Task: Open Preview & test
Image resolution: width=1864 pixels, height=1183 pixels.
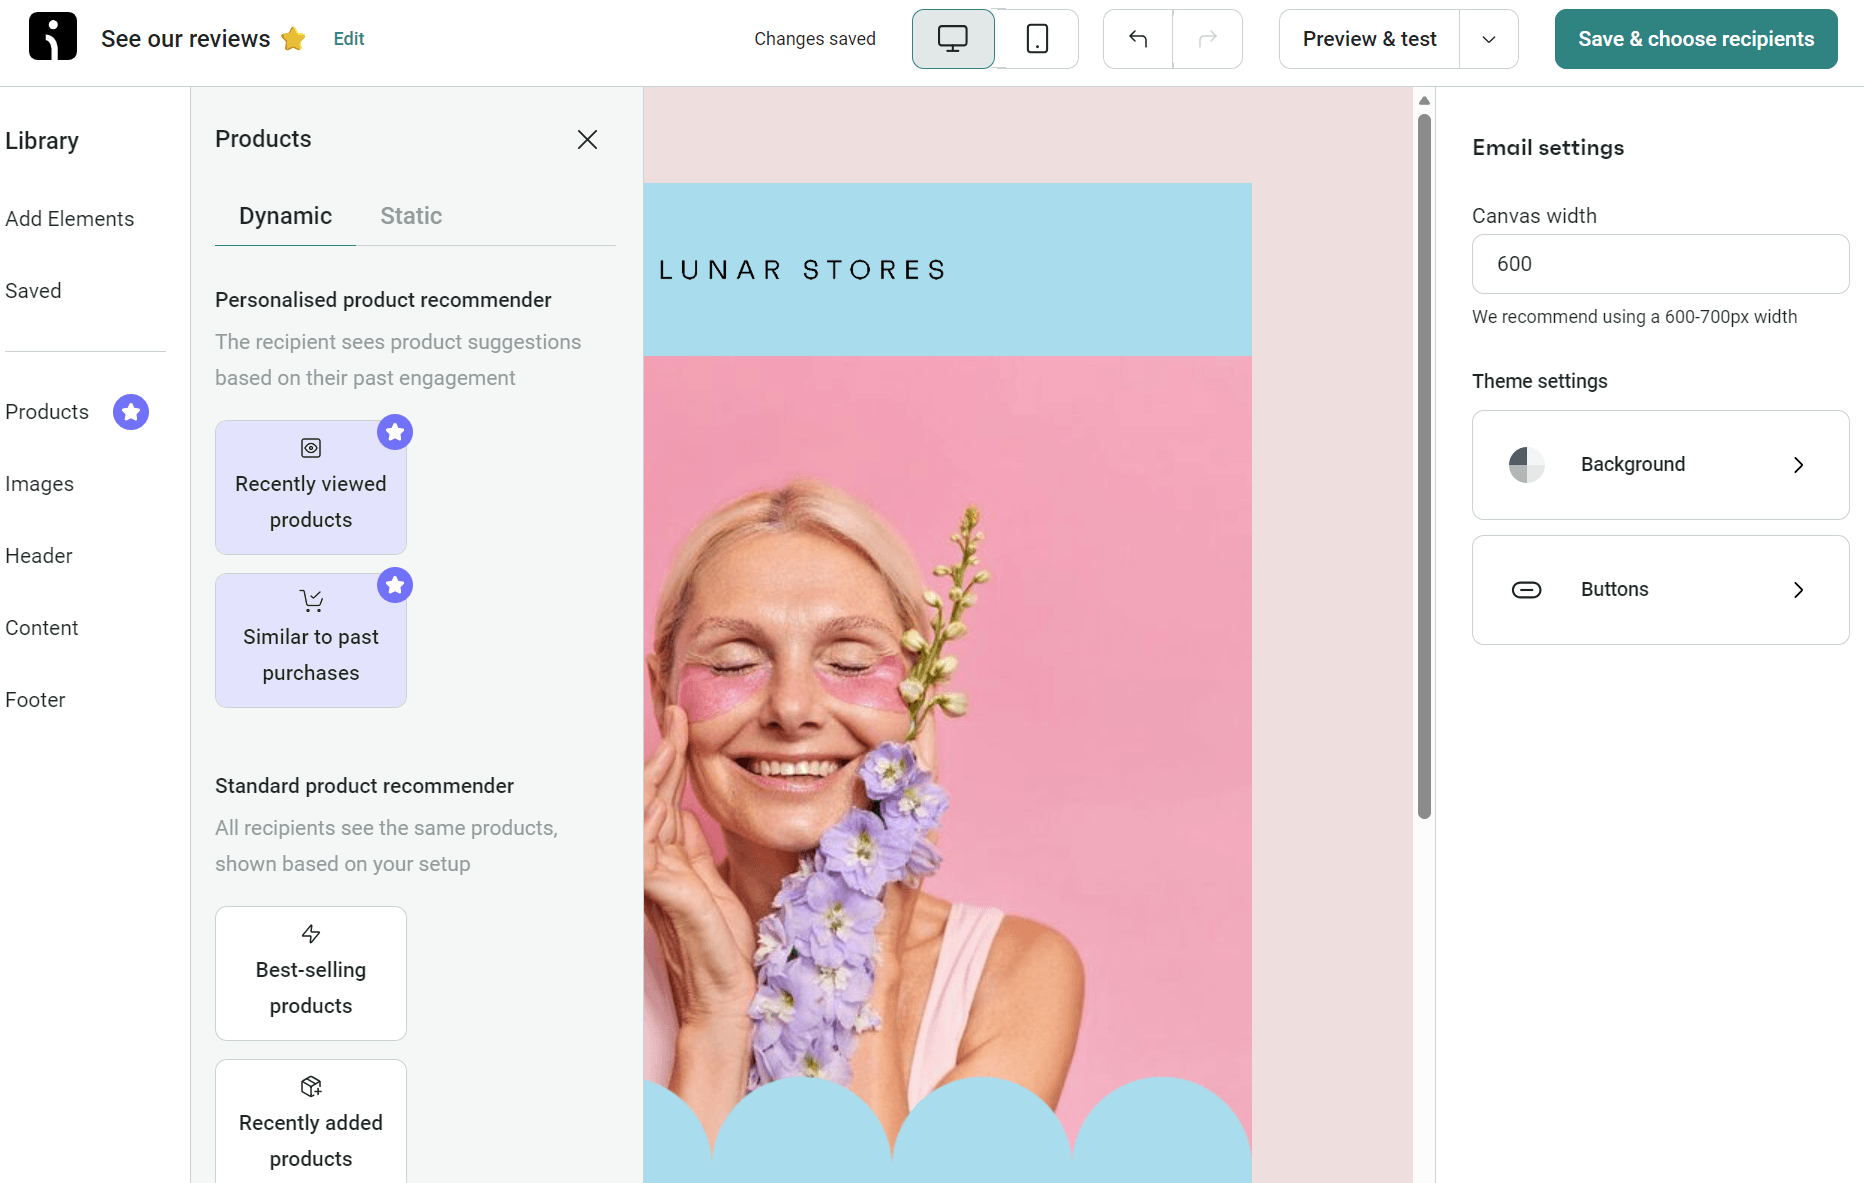Action: [1369, 39]
